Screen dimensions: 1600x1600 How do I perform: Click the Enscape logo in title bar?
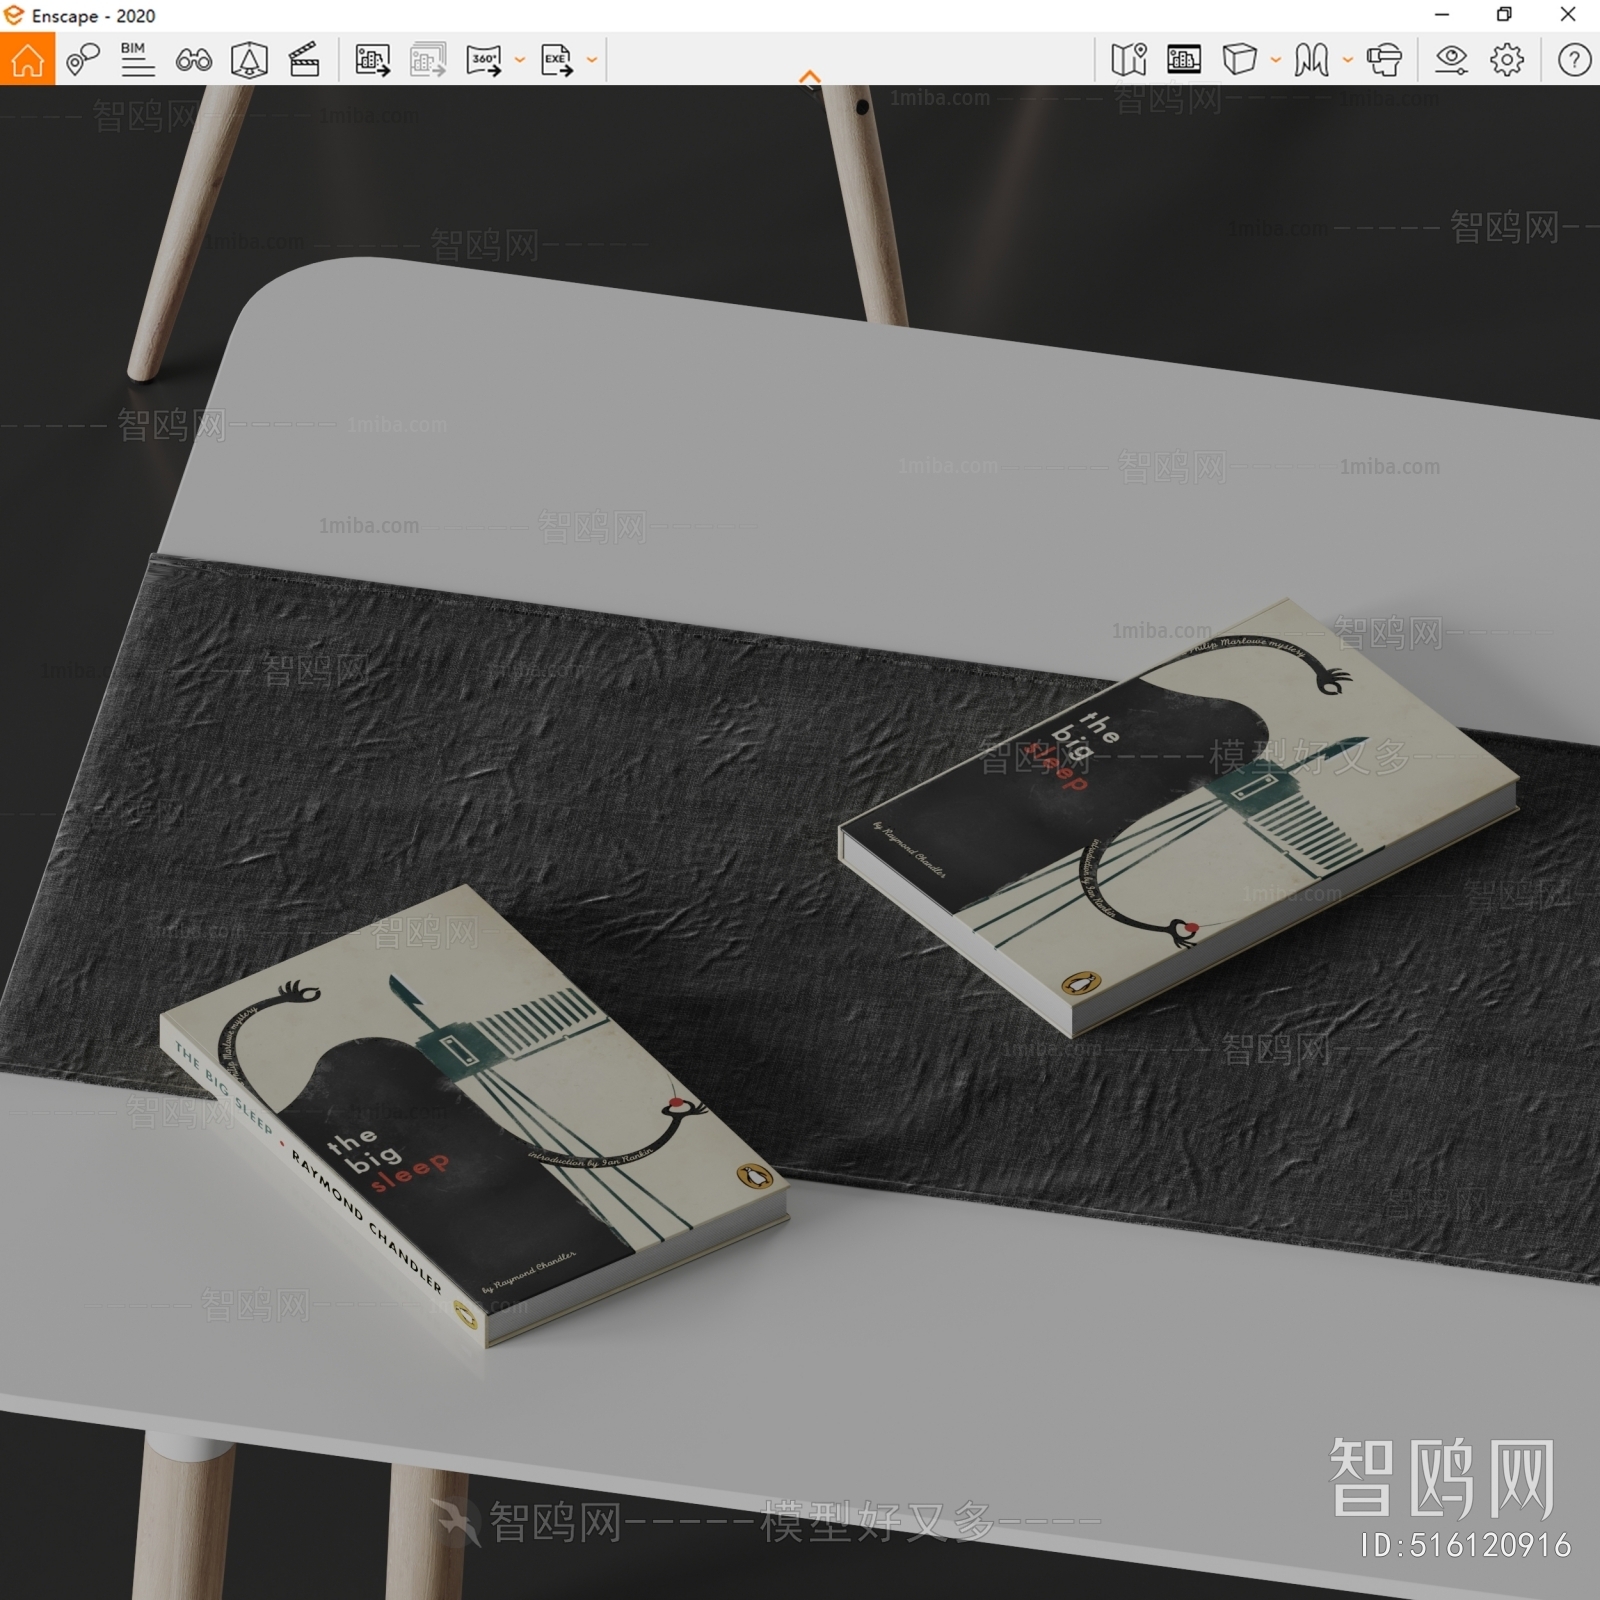tap(14, 15)
